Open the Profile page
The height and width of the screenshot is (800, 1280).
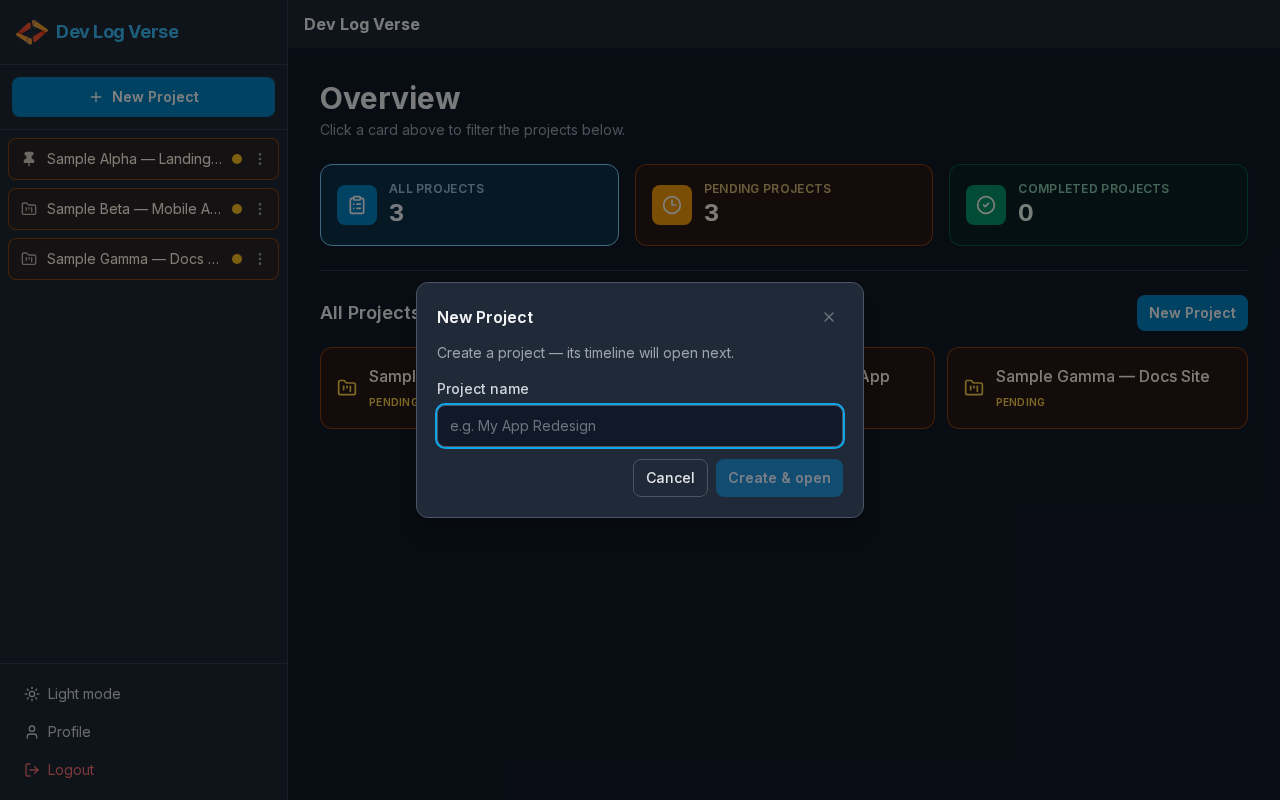click(x=143, y=732)
